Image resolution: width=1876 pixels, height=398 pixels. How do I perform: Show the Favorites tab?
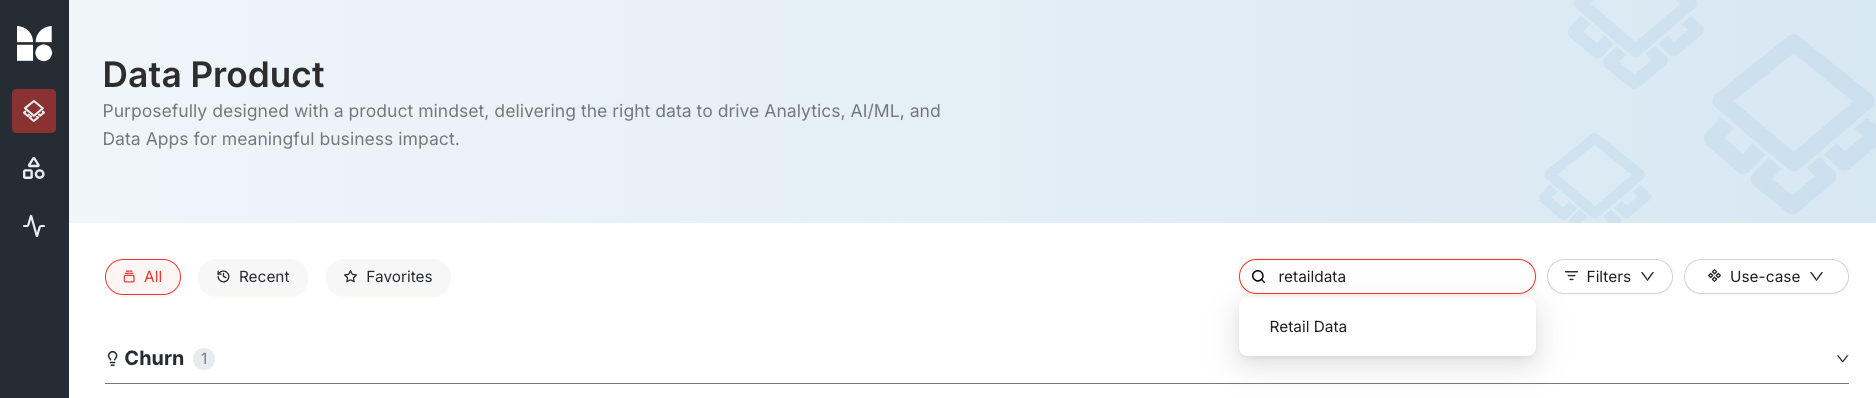click(388, 277)
